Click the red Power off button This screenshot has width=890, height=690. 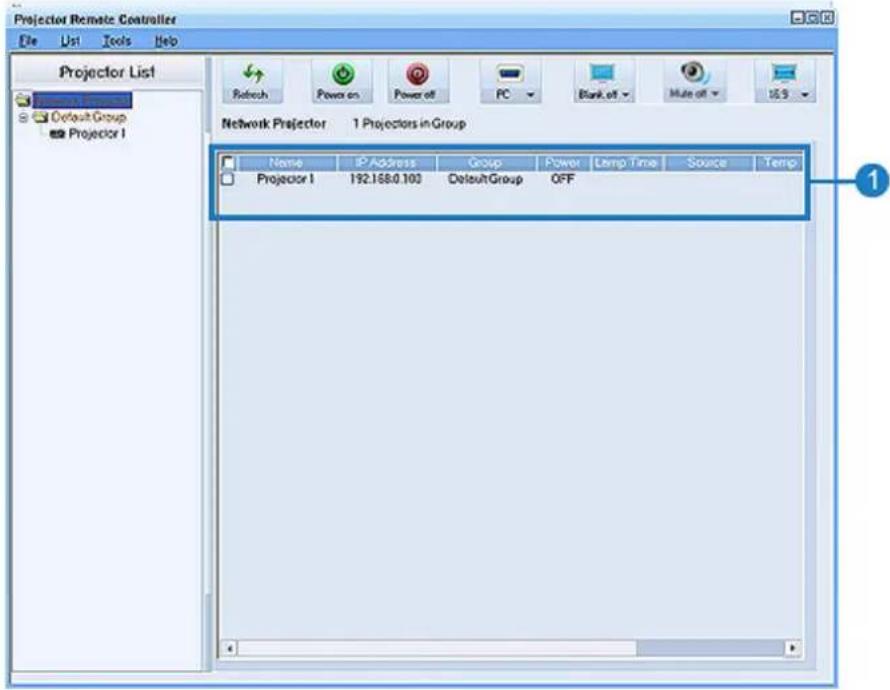click(x=418, y=82)
